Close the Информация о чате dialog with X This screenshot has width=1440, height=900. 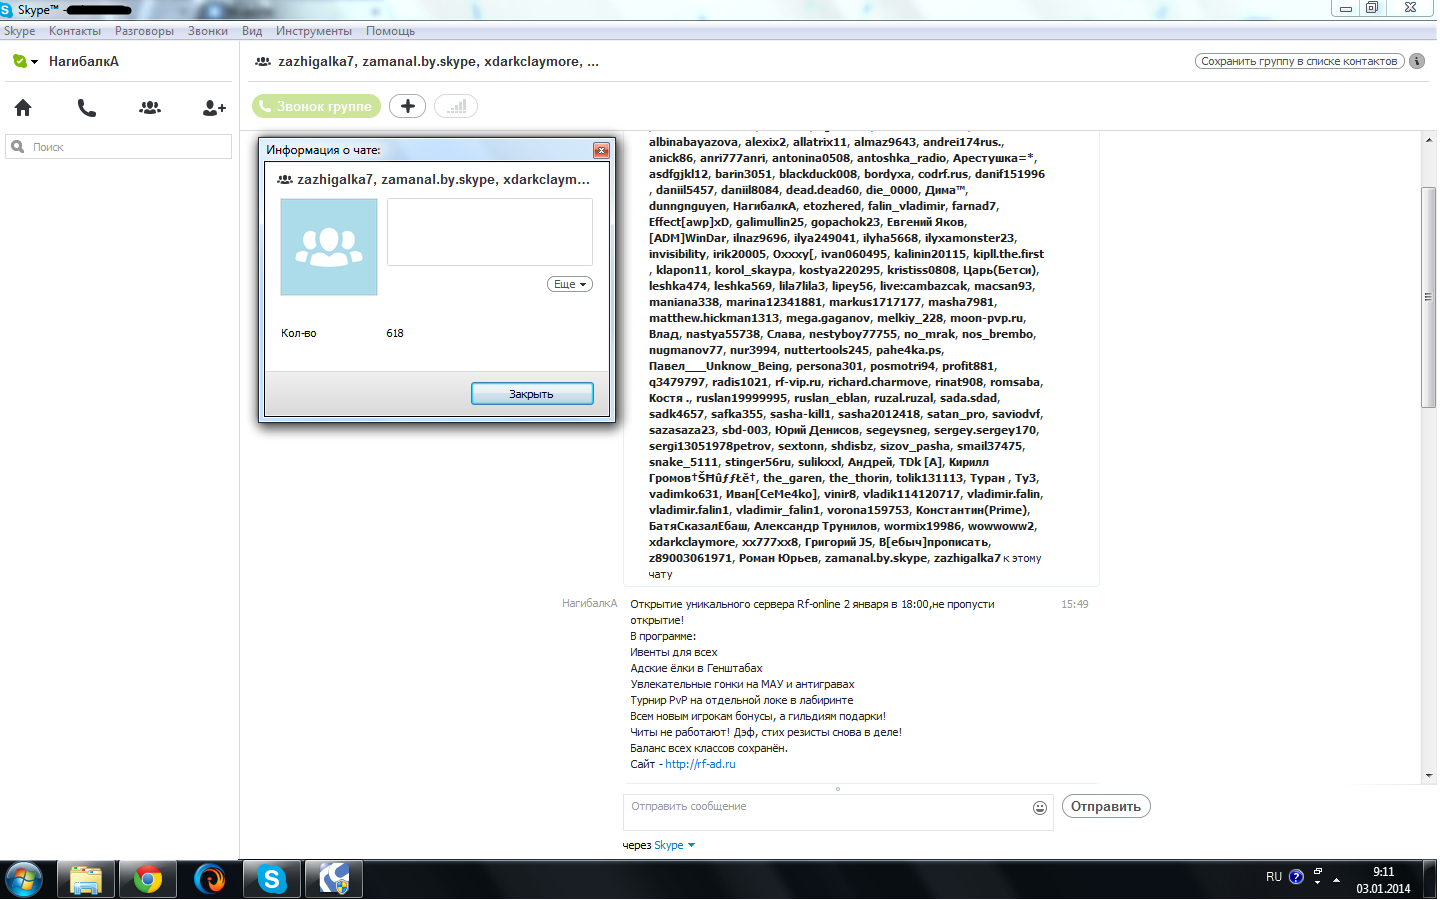[x=601, y=150]
